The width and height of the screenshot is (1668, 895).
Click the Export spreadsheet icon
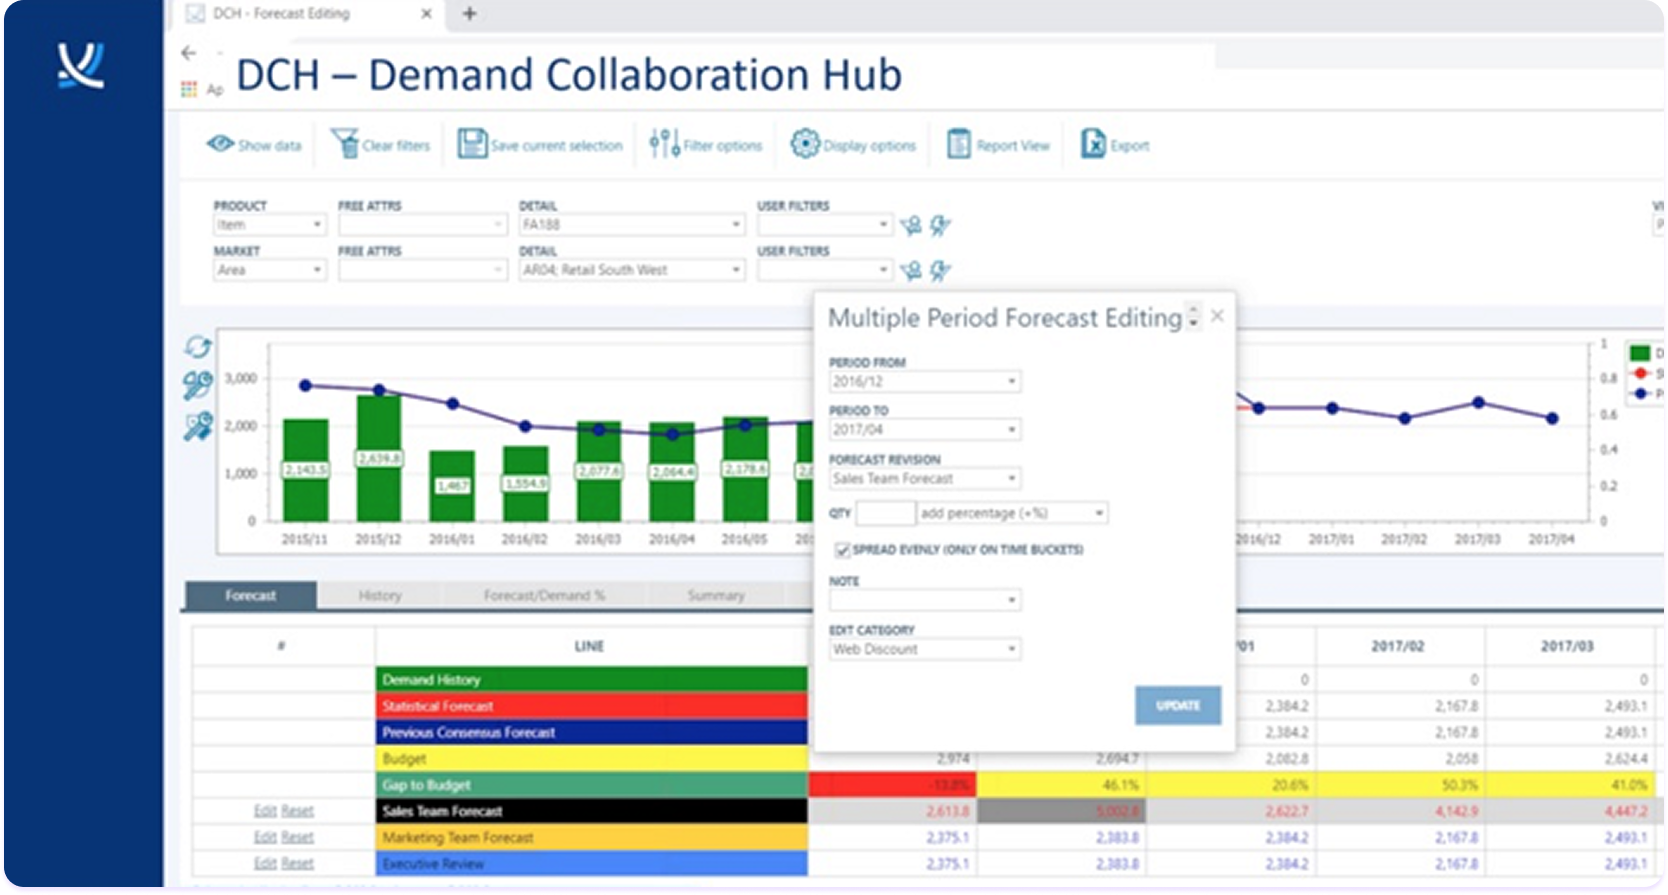pyautogui.click(x=1093, y=144)
